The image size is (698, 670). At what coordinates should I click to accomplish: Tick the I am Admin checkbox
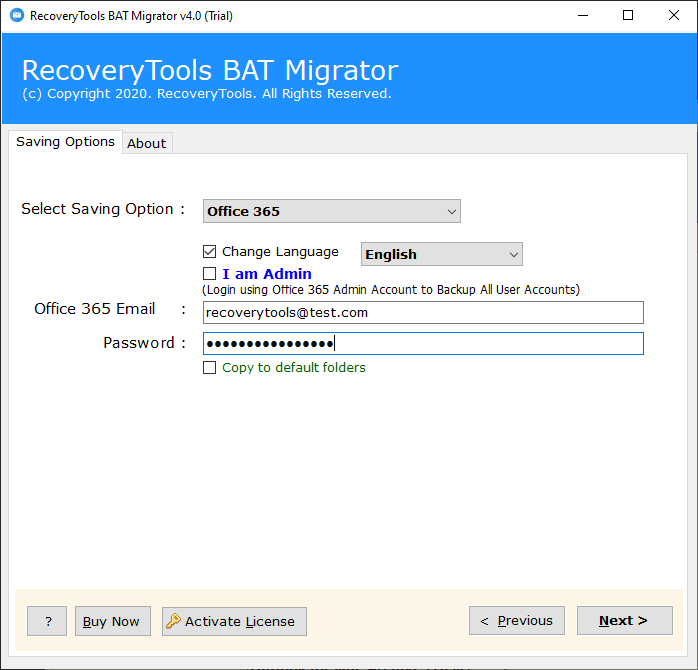[x=209, y=273]
